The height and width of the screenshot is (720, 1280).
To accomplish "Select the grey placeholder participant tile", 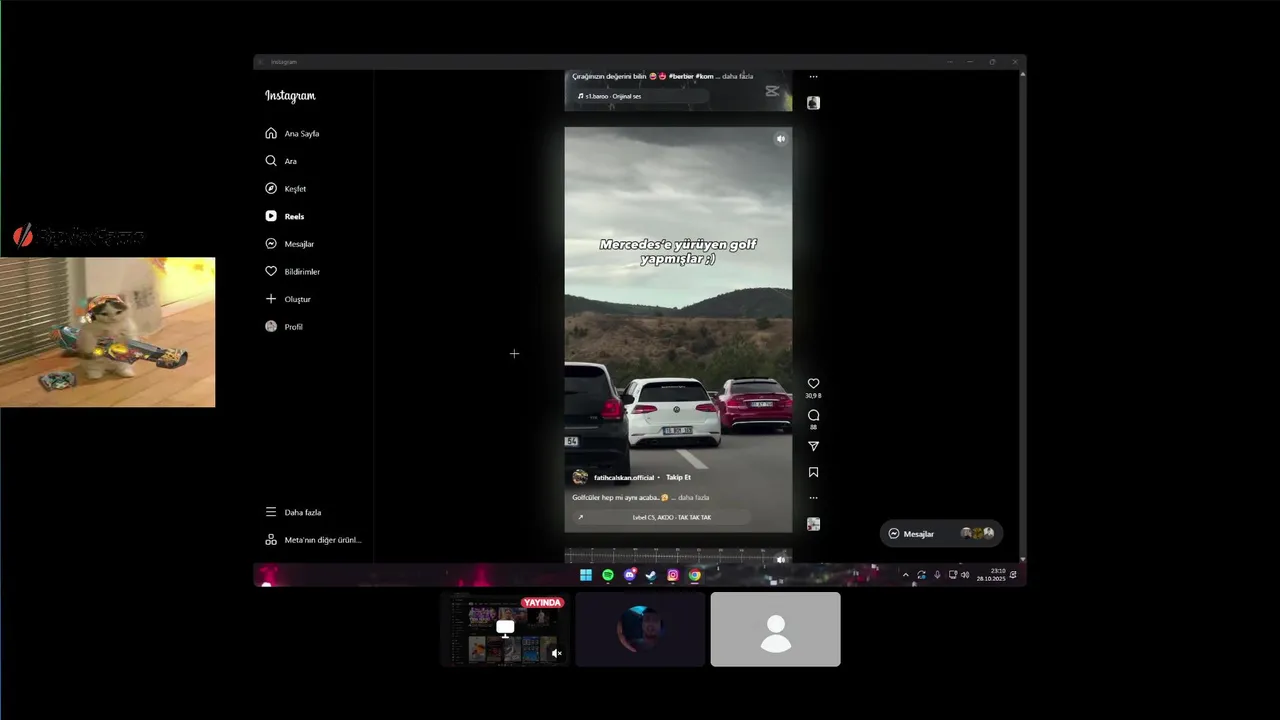I will 776,629.
